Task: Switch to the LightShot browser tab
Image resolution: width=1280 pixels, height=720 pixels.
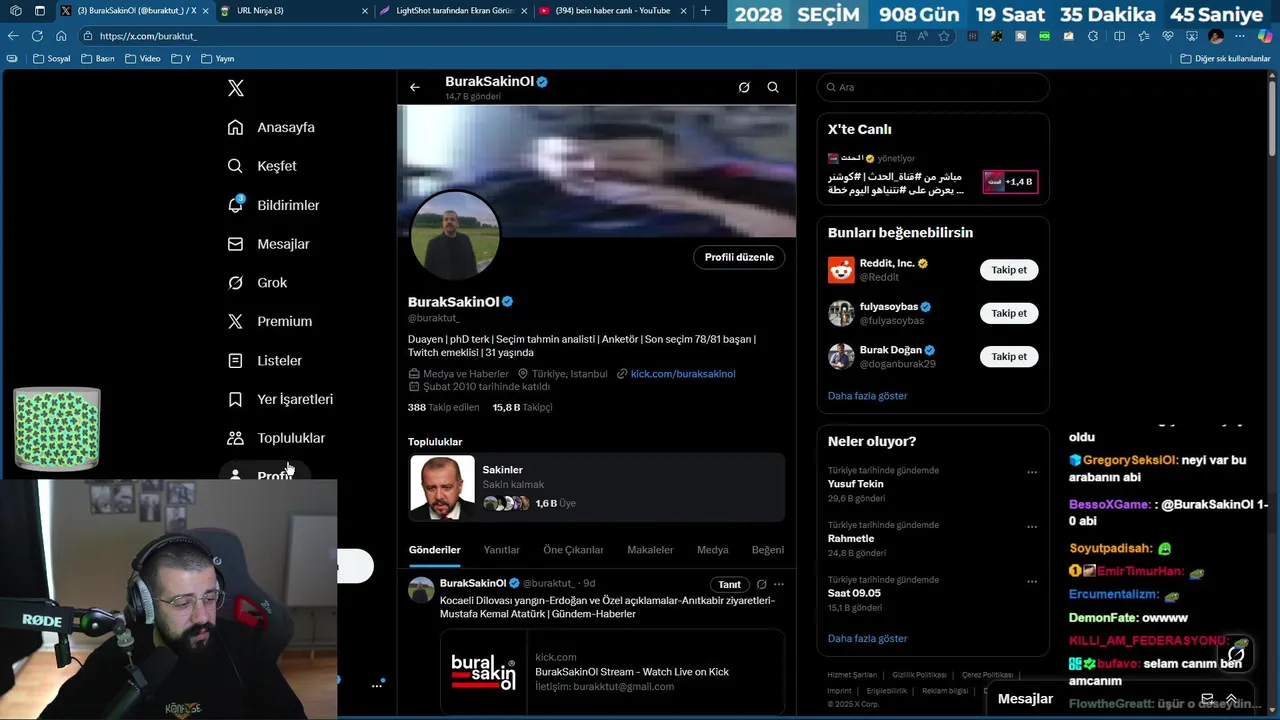Action: coord(452,11)
